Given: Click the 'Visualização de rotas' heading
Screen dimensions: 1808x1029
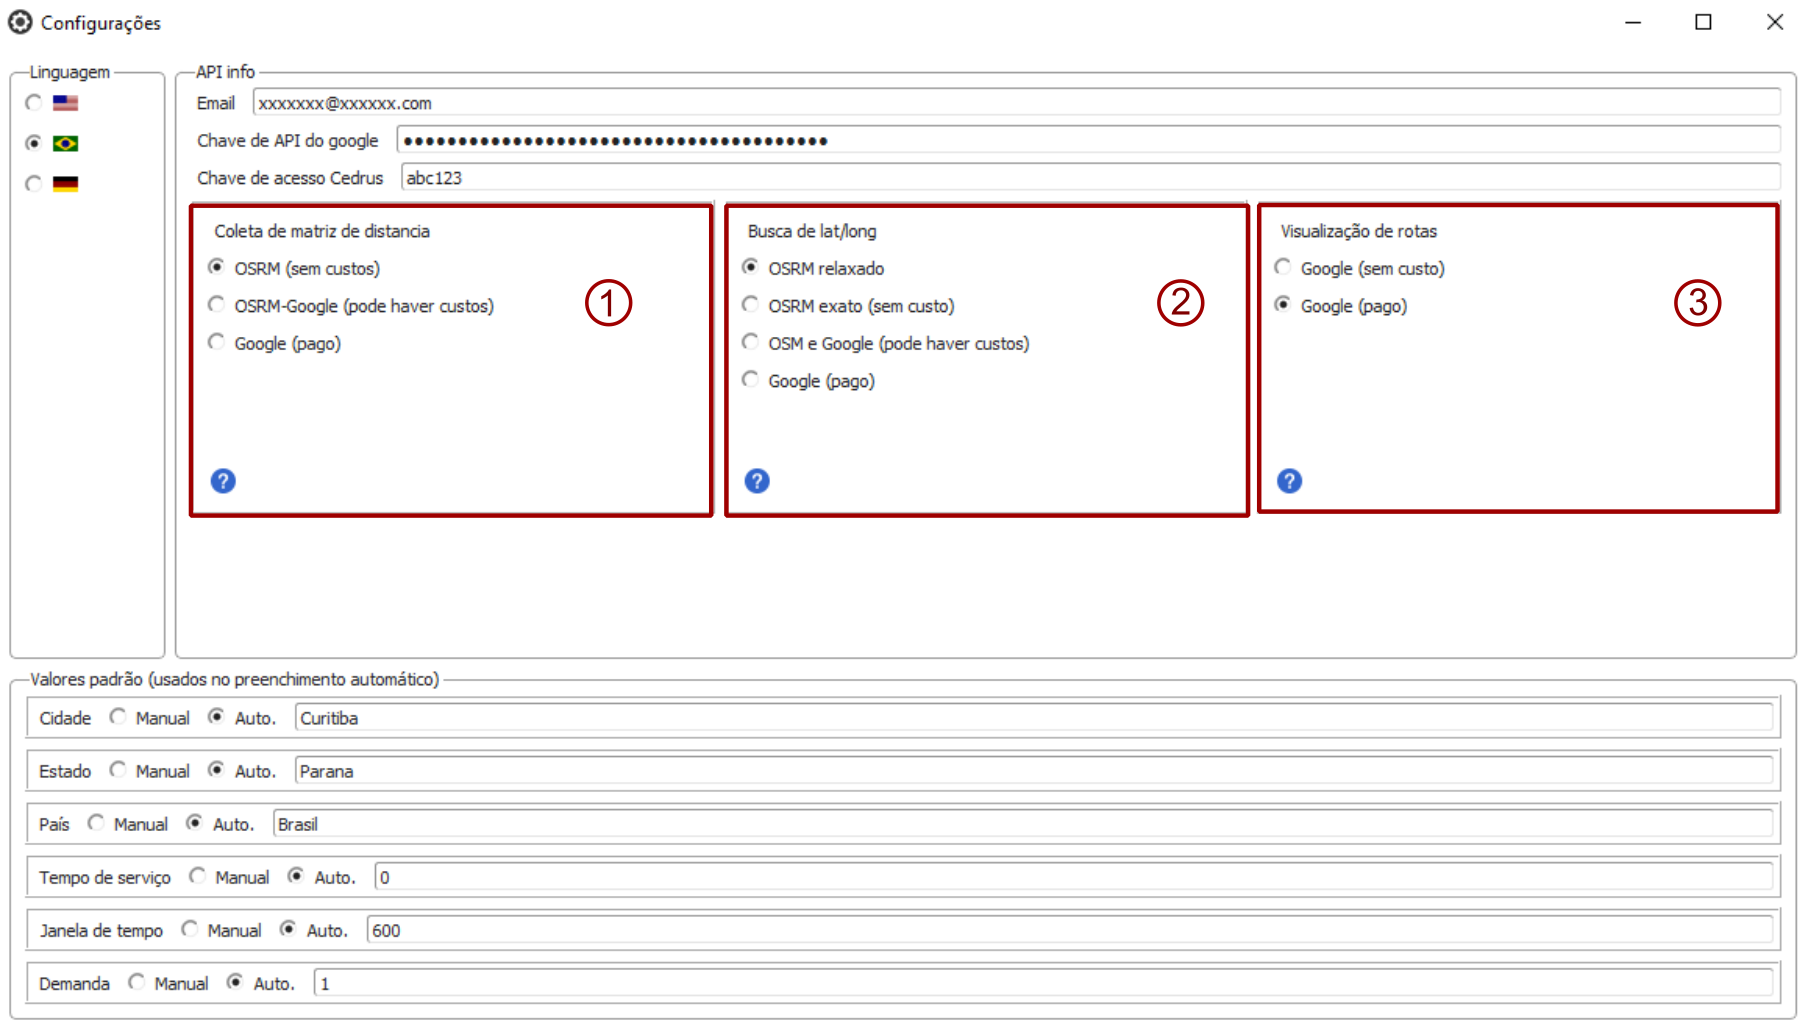Looking at the screenshot, I should (1359, 231).
